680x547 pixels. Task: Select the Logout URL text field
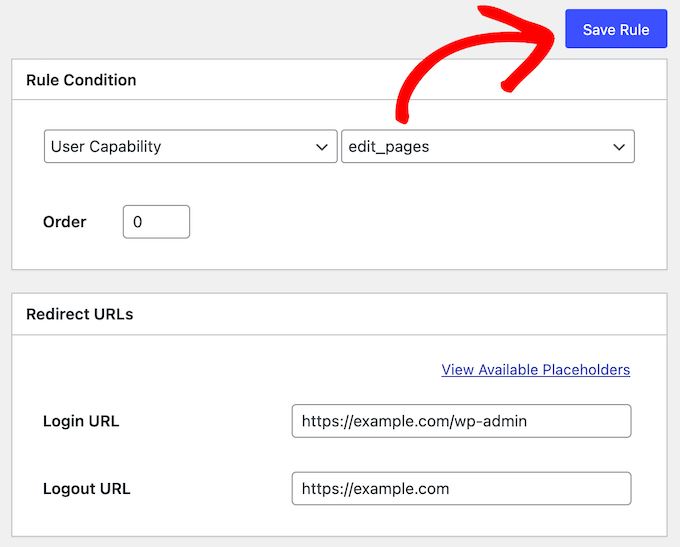point(461,489)
